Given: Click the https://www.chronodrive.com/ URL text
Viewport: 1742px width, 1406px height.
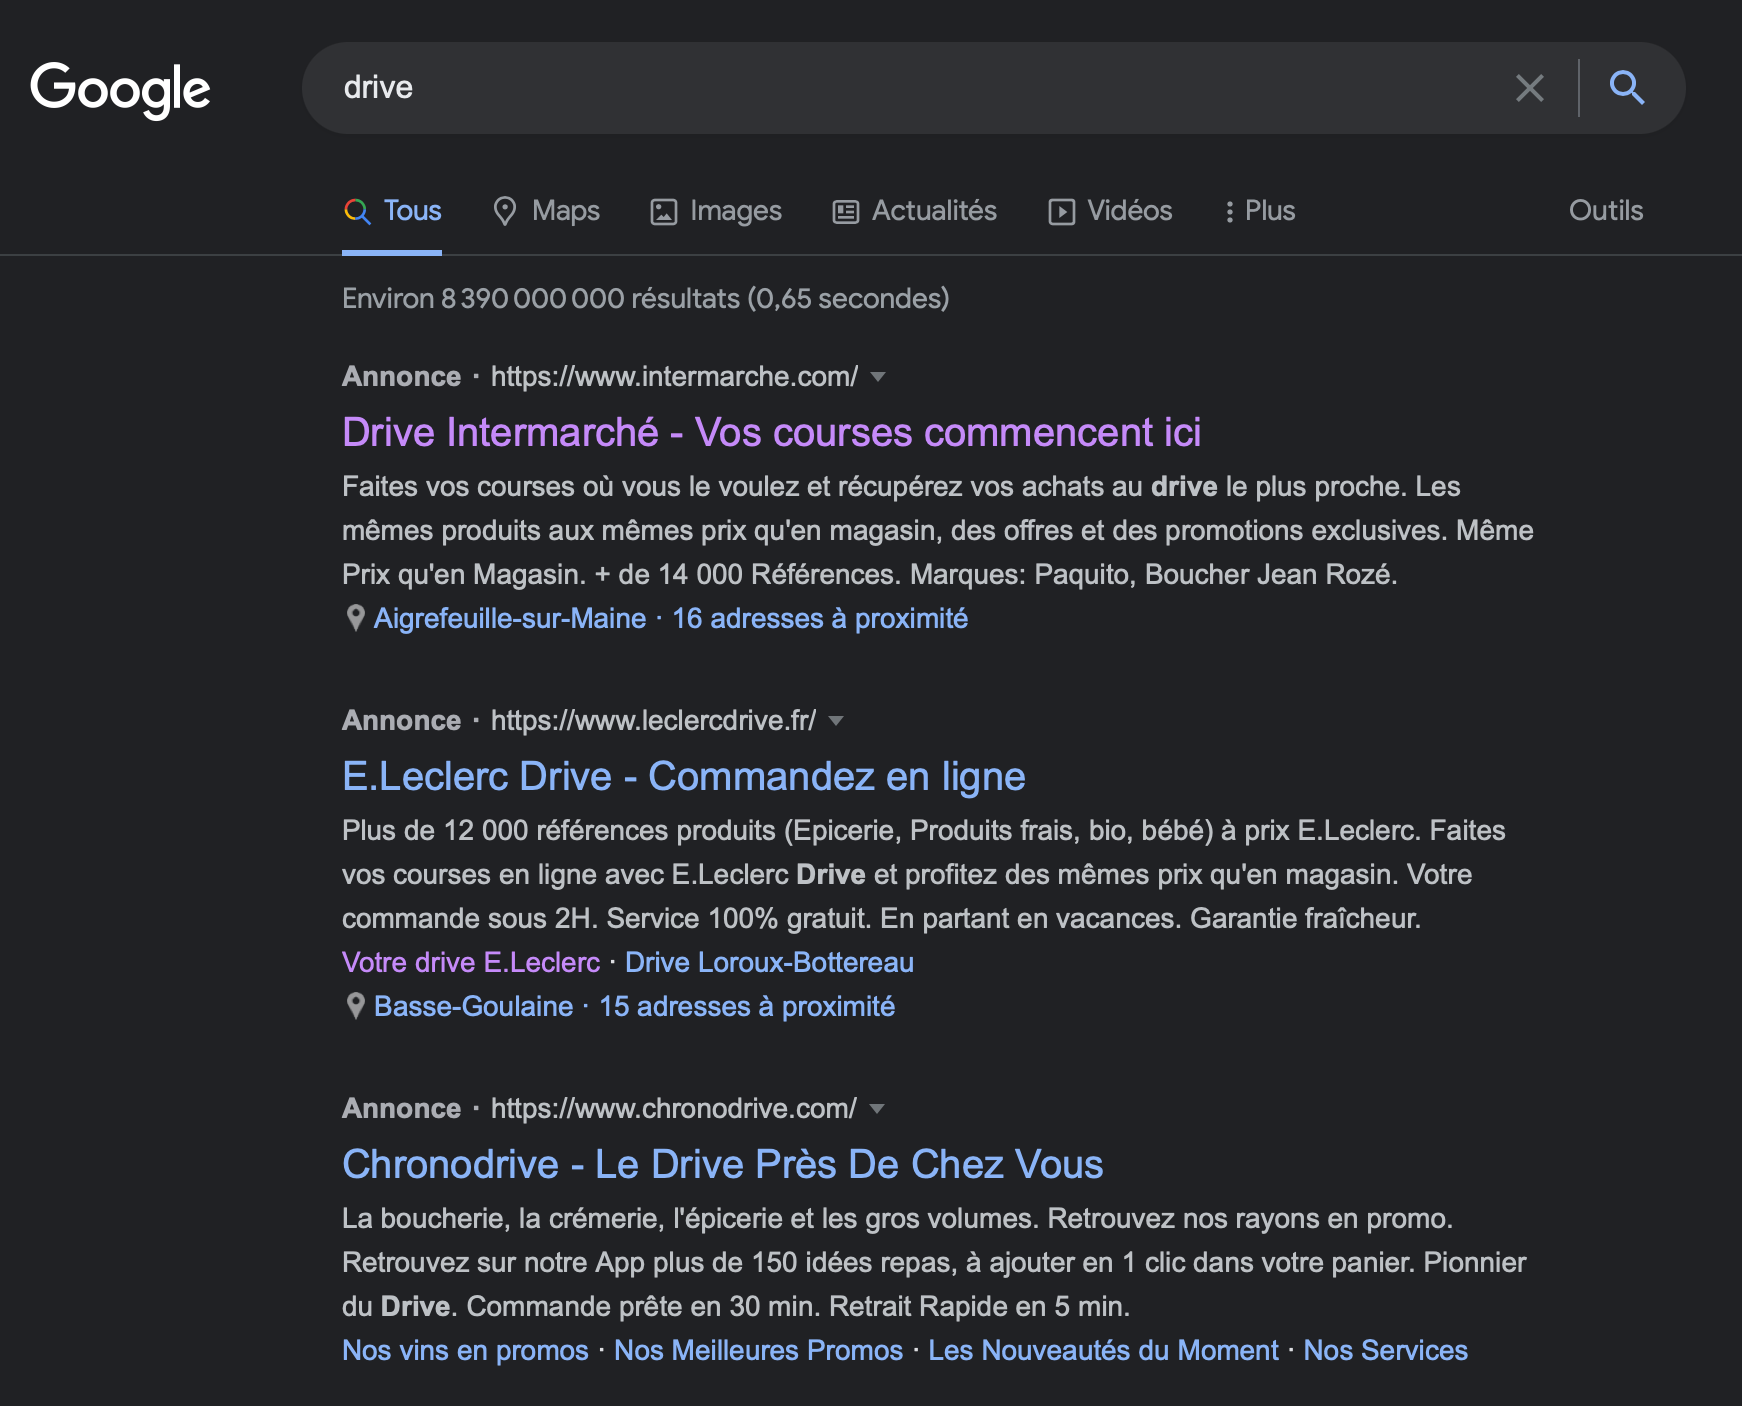Looking at the screenshot, I should click(673, 1109).
